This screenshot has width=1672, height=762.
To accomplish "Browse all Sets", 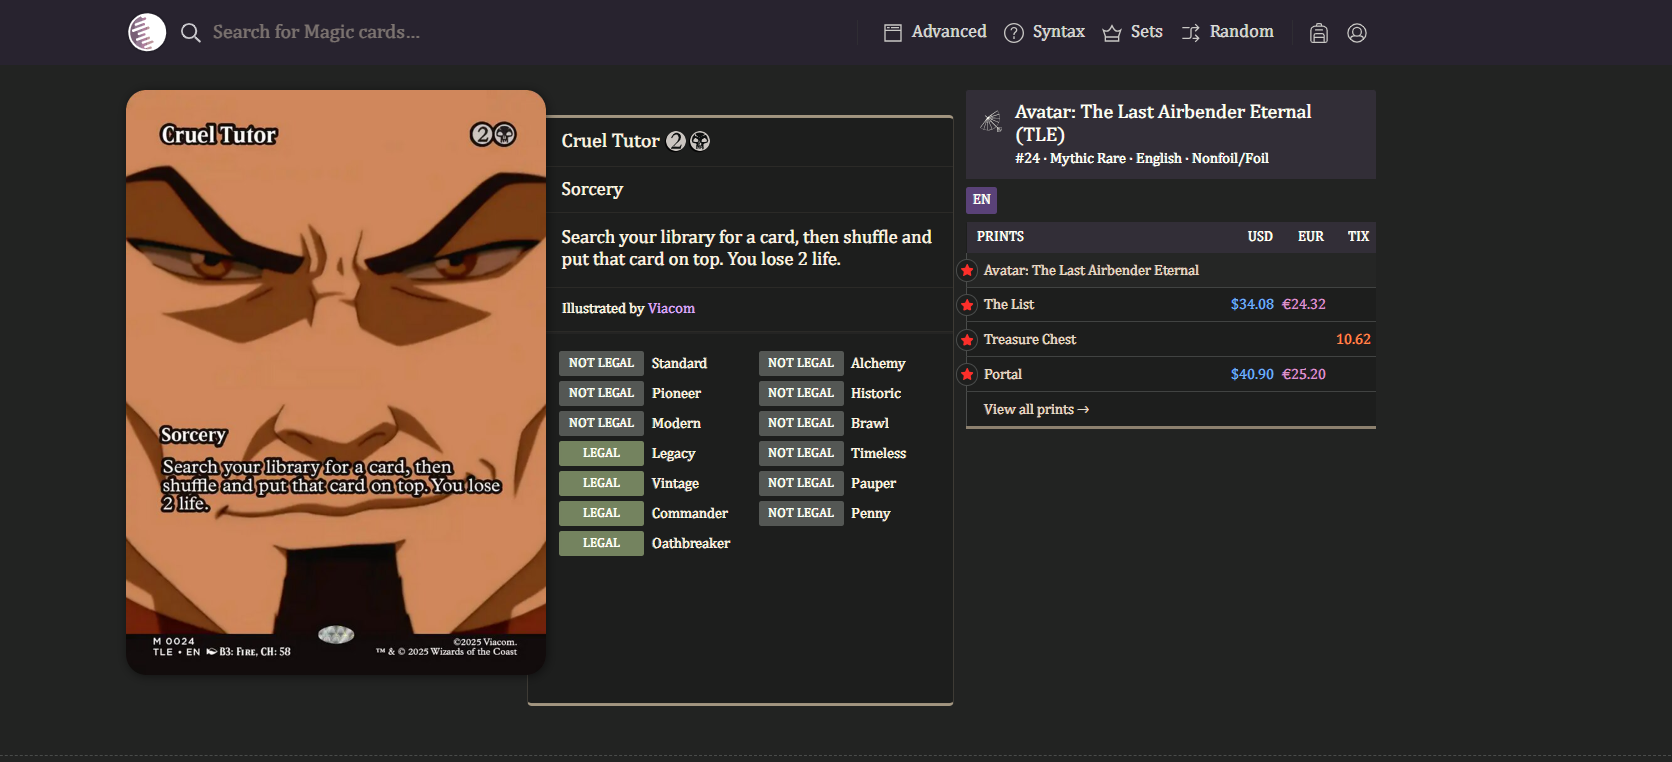I will 1132,32.
